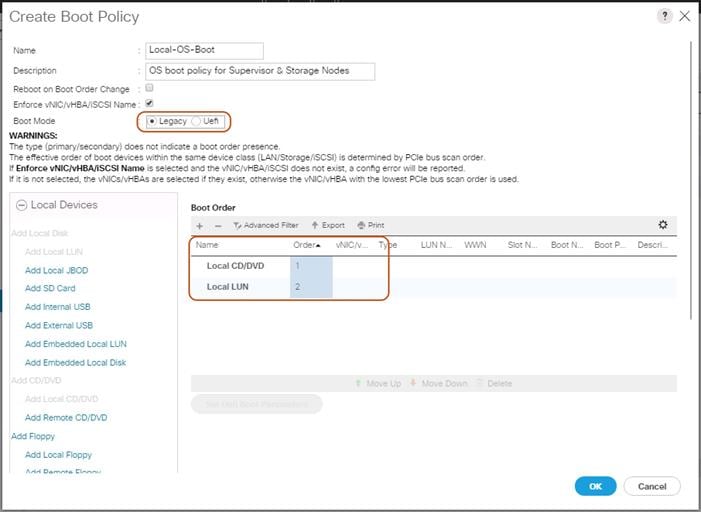Edit the policy Name field
This screenshot has width=701, height=512.
[x=204, y=51]
